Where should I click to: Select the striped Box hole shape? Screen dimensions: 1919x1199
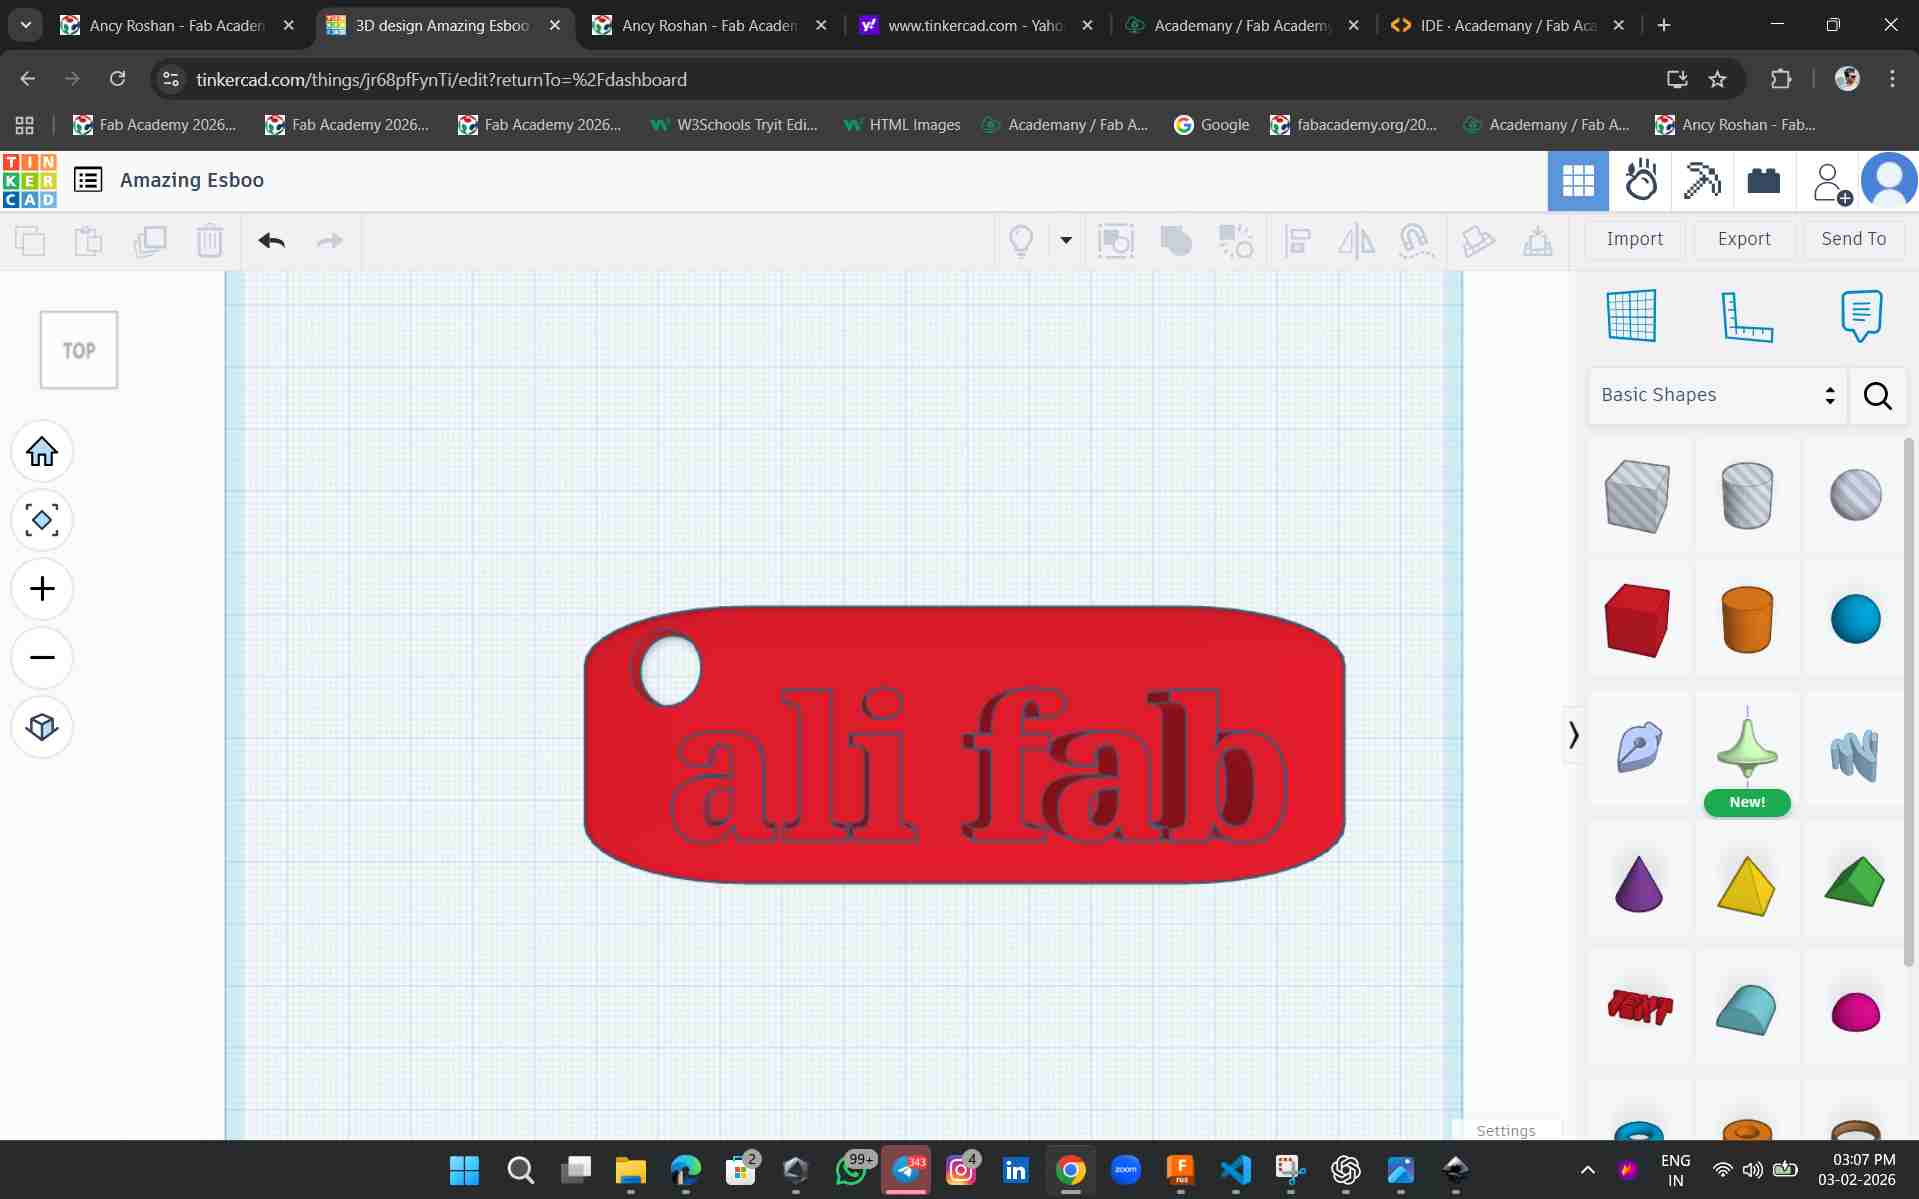[1637, 495]
